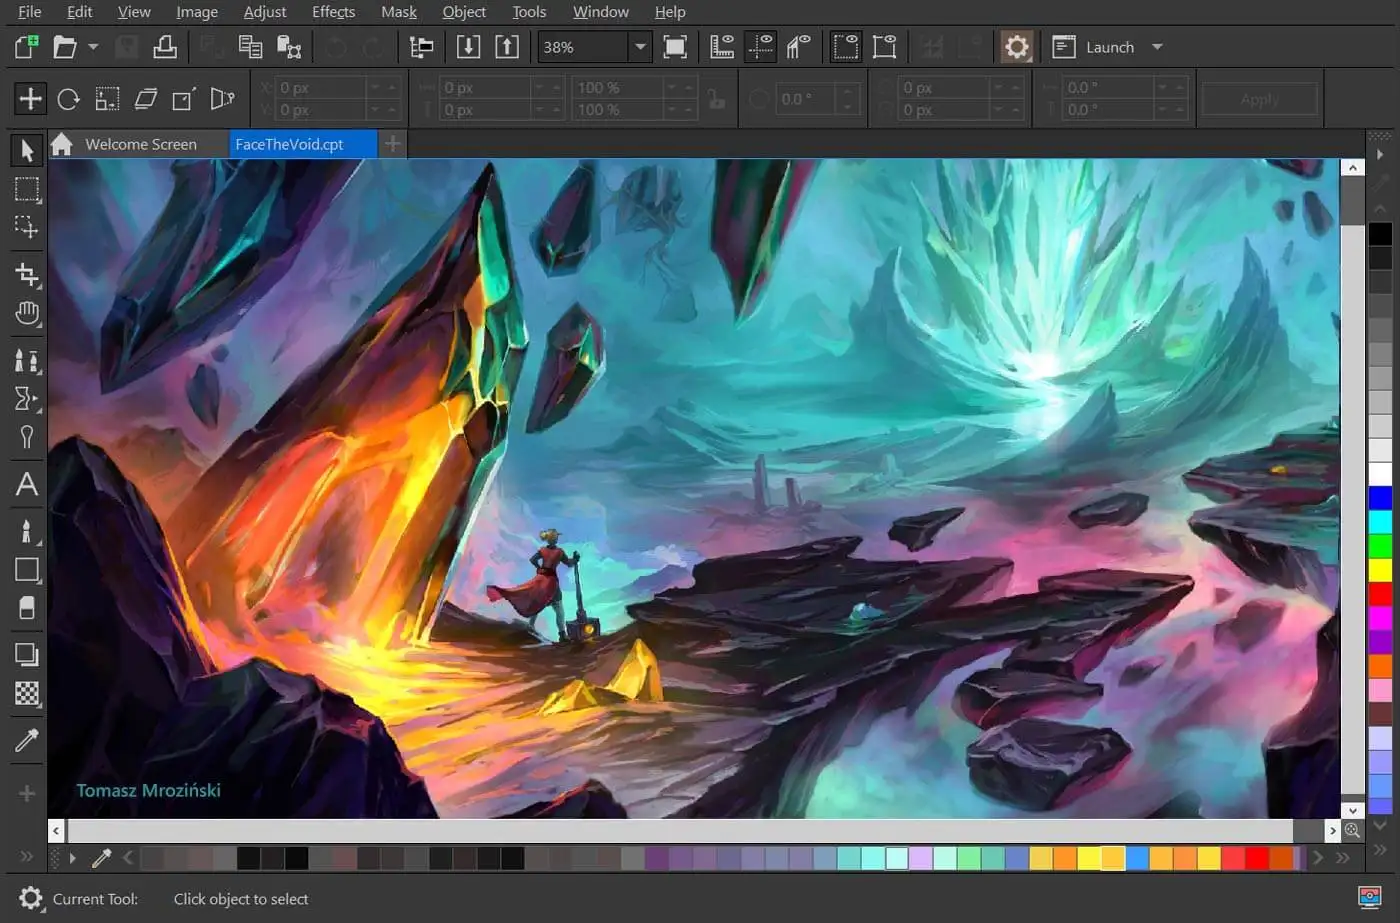
Task: Switch to the Welcome Screen tab
Action: 140,144
